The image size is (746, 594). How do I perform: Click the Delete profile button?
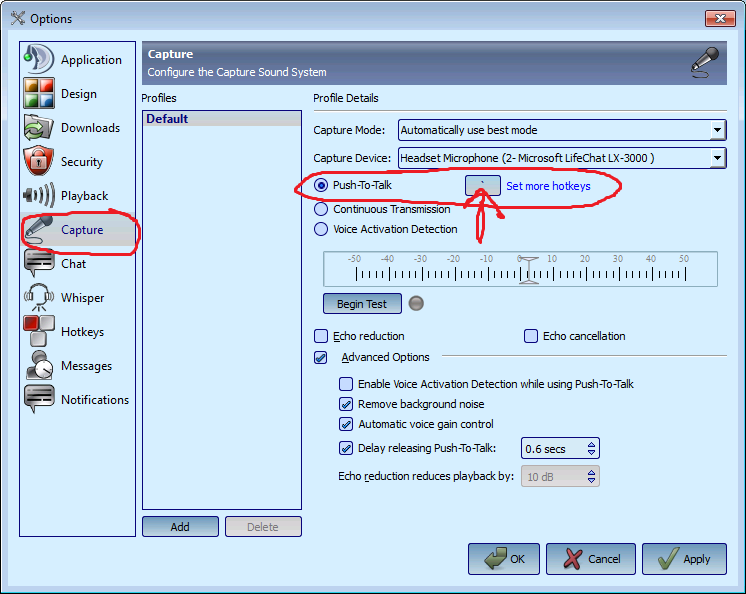tap(263, 526)
